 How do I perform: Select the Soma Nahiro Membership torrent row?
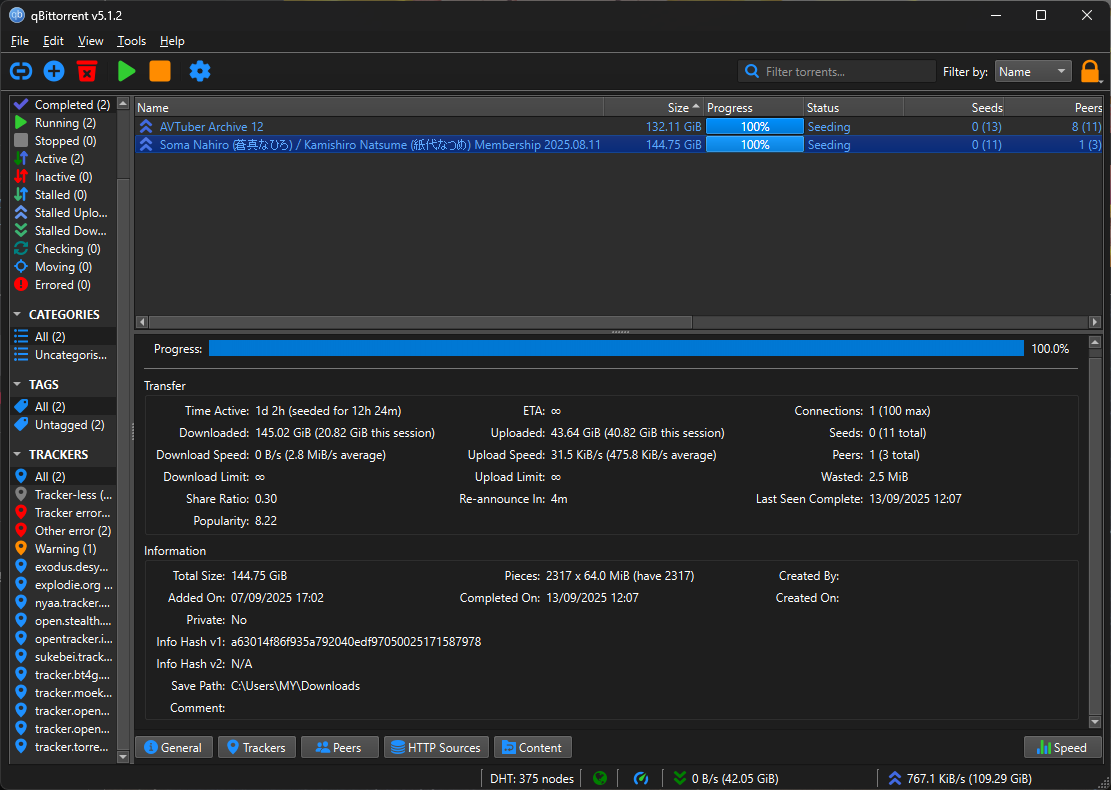pos(619,145)
